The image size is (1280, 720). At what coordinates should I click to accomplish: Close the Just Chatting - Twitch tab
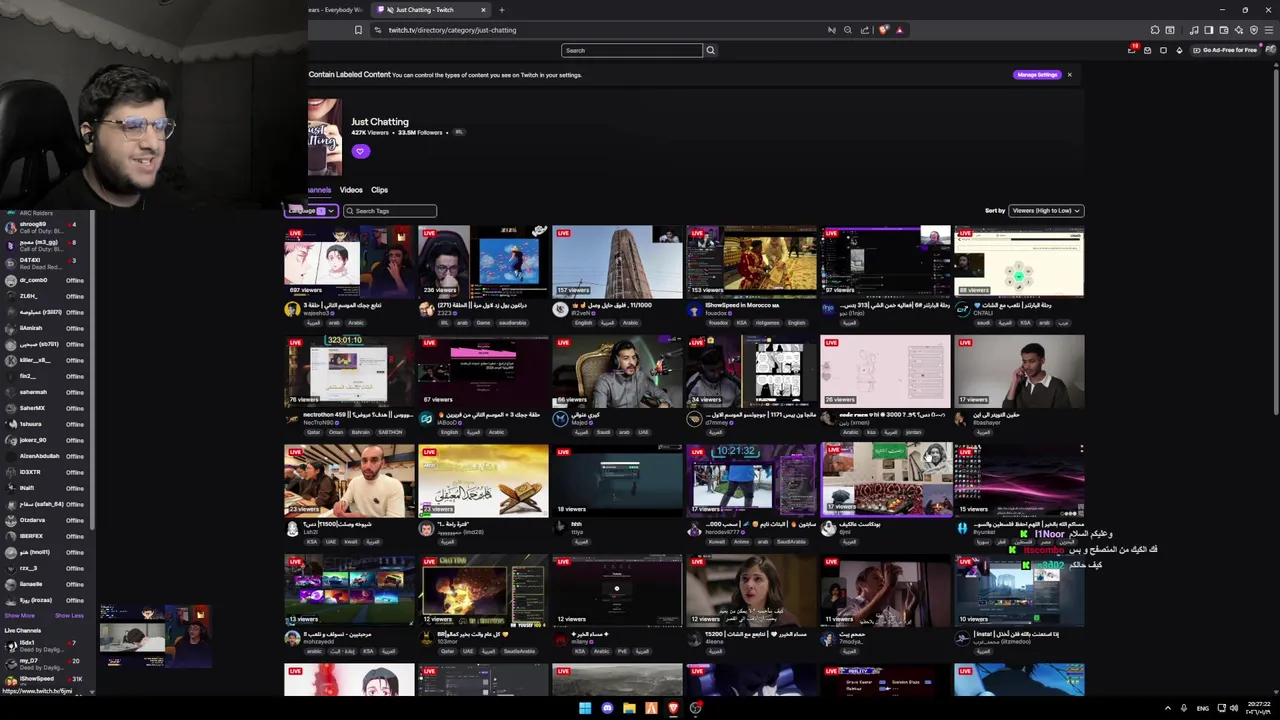click(x=483, y=10)
